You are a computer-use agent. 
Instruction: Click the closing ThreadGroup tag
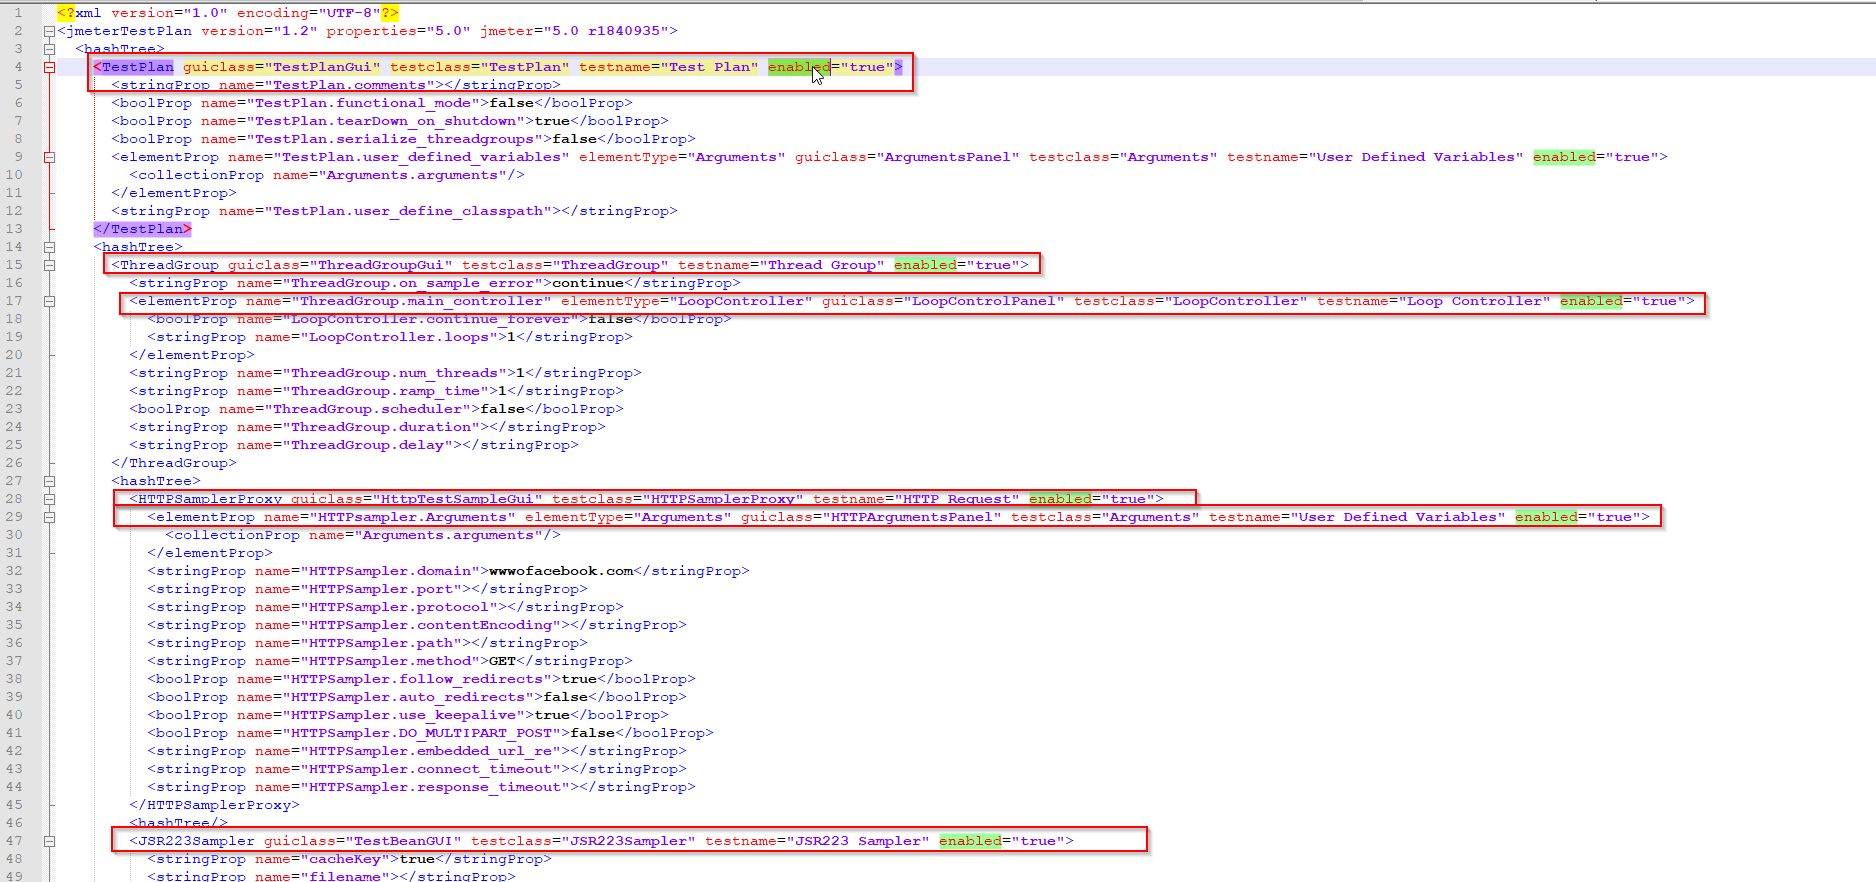pos(174,463)
